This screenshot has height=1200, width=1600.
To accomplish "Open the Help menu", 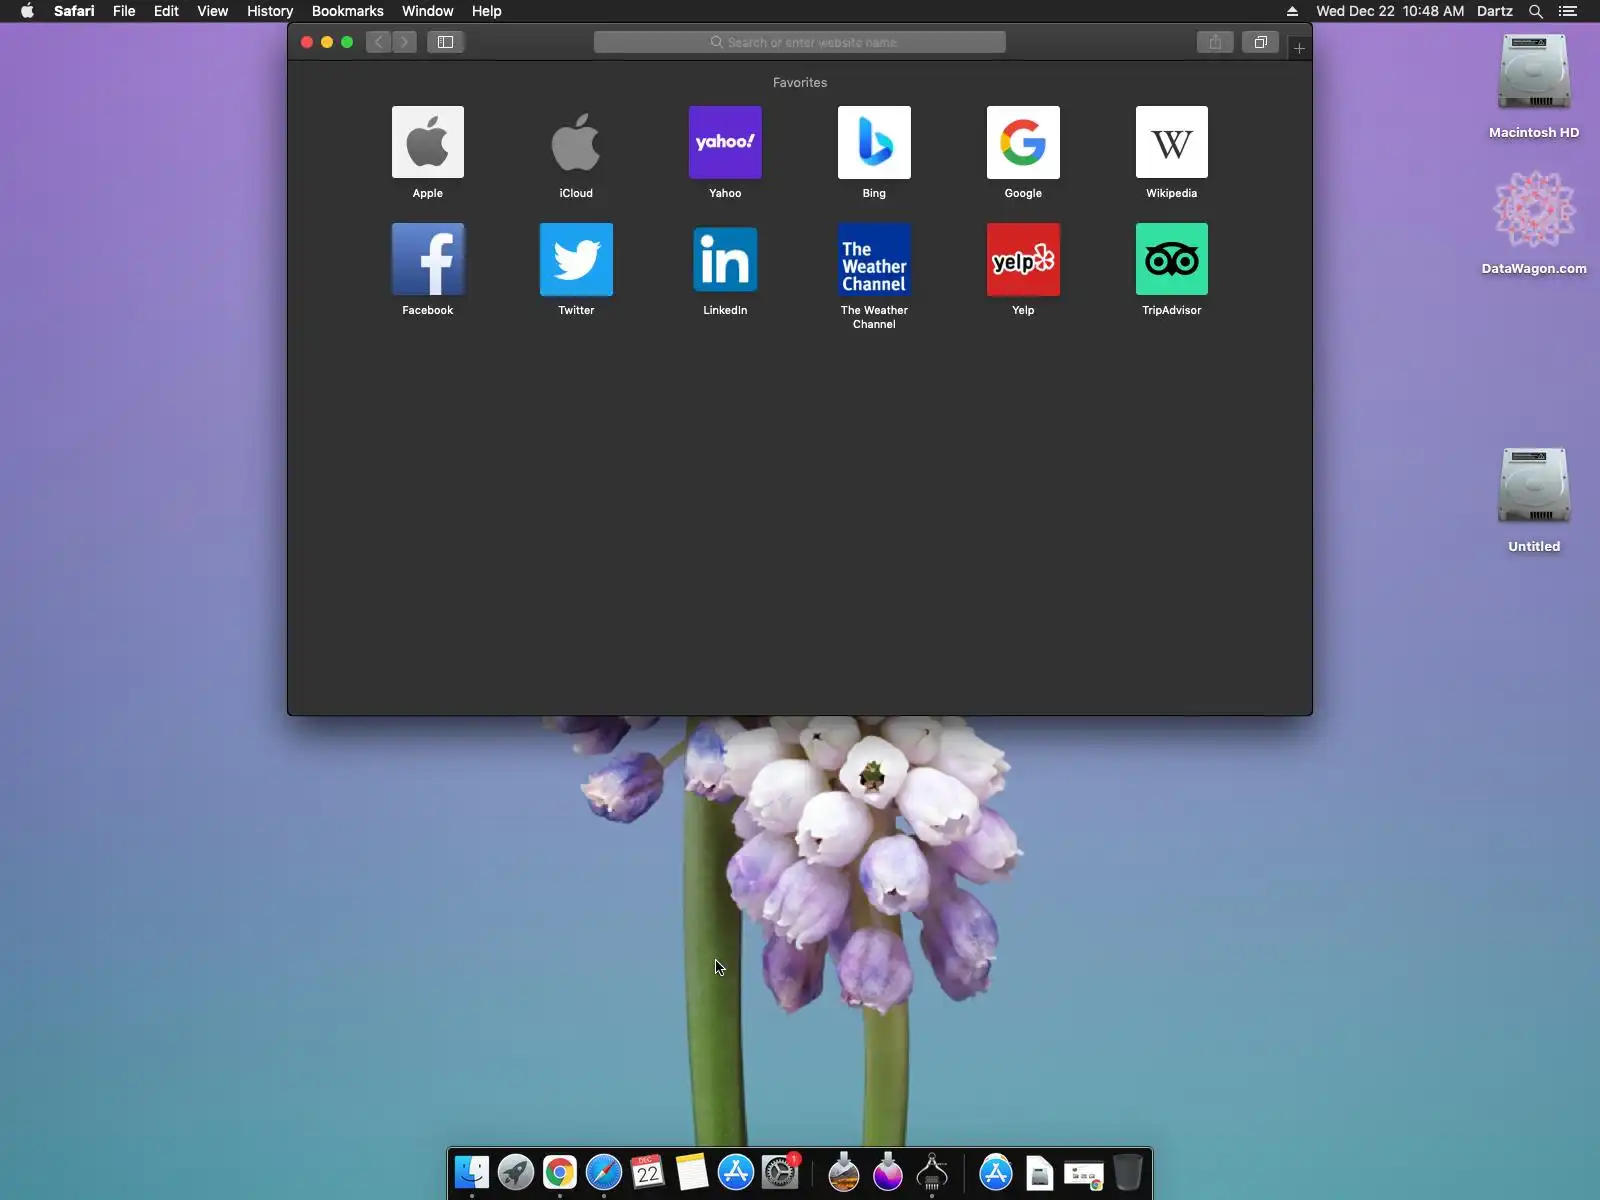I will point(487,11).
